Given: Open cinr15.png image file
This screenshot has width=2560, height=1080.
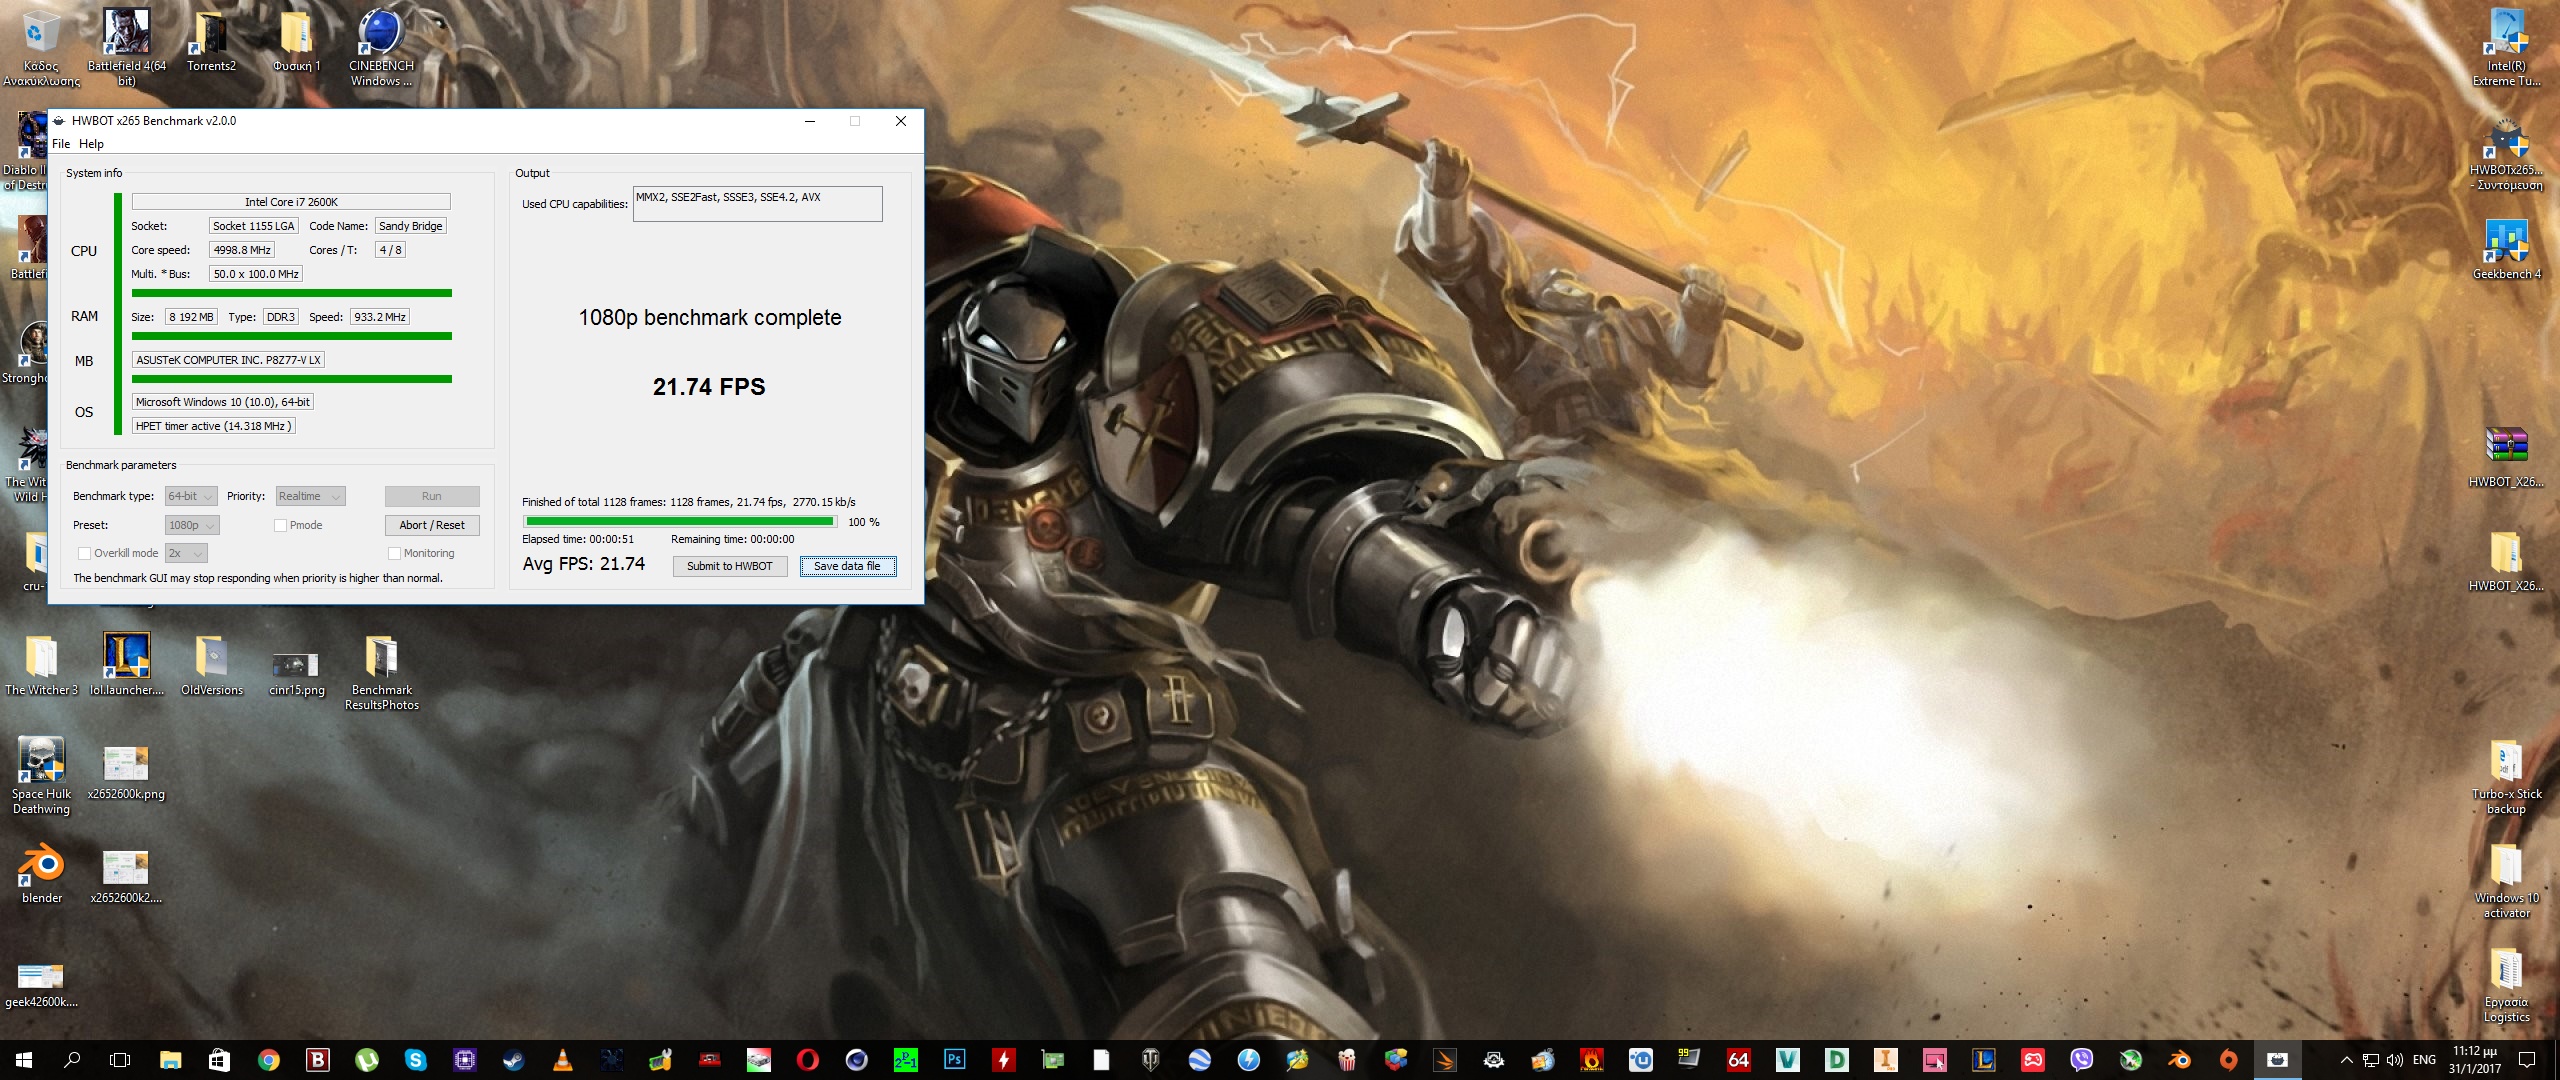Looking at the screenshot, I should tap(296, 671).
